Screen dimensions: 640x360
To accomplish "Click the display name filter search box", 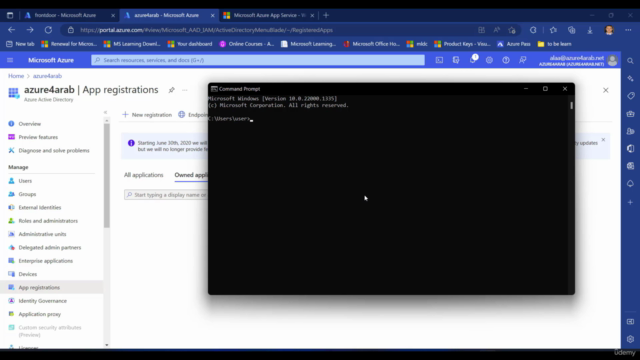I will tap(167, 195).
